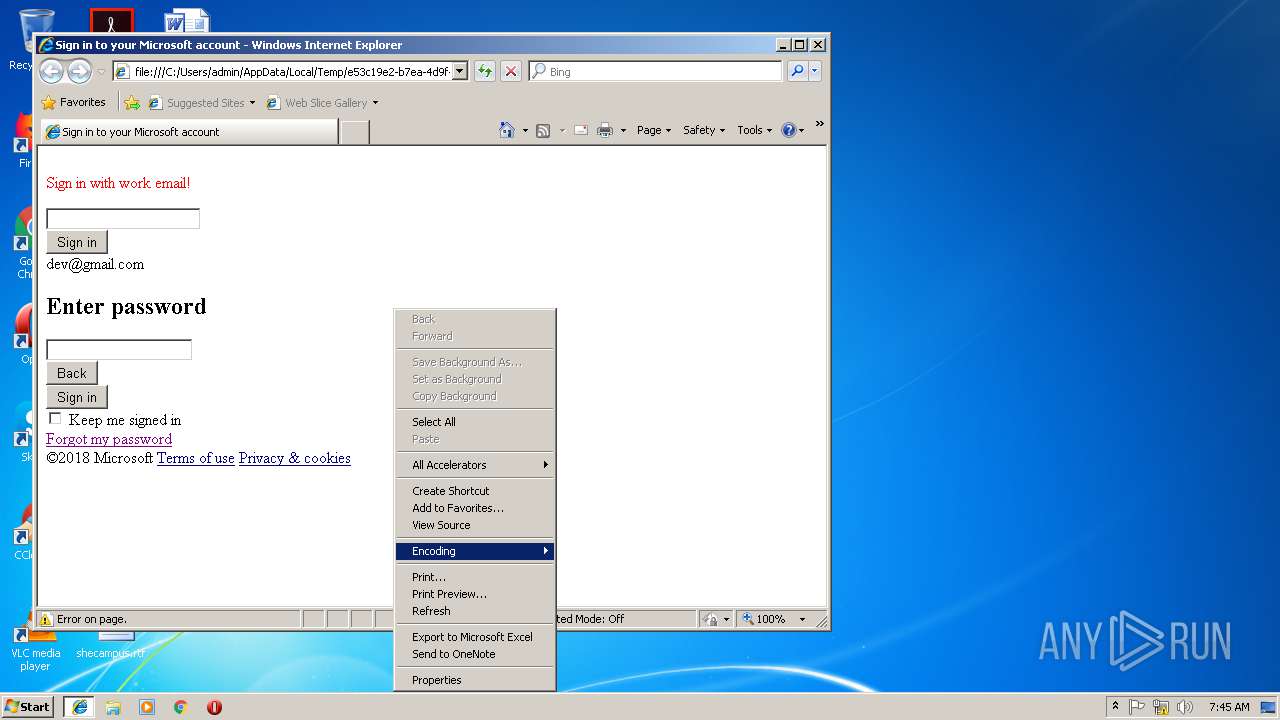Viewport: 1280px width, 720px height.
Task: Click the IE Forward navigation arrow
Action: (79, 71)
